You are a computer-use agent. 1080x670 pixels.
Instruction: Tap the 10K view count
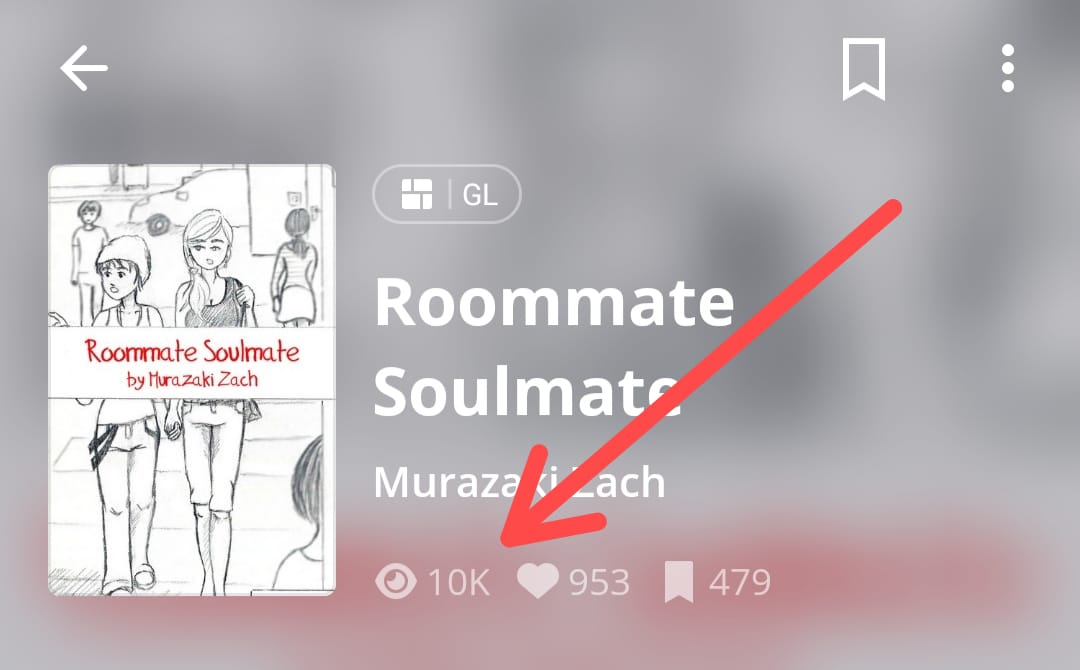459,583
